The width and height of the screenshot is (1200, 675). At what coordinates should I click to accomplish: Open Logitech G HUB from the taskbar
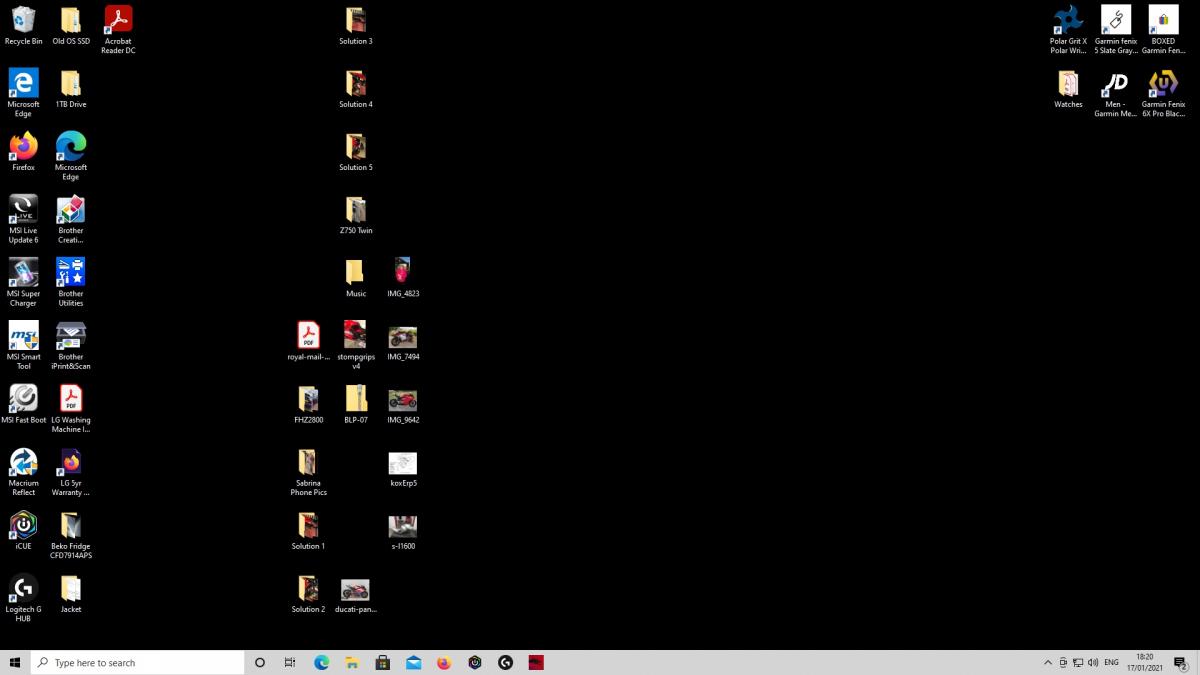click(505, 662)
